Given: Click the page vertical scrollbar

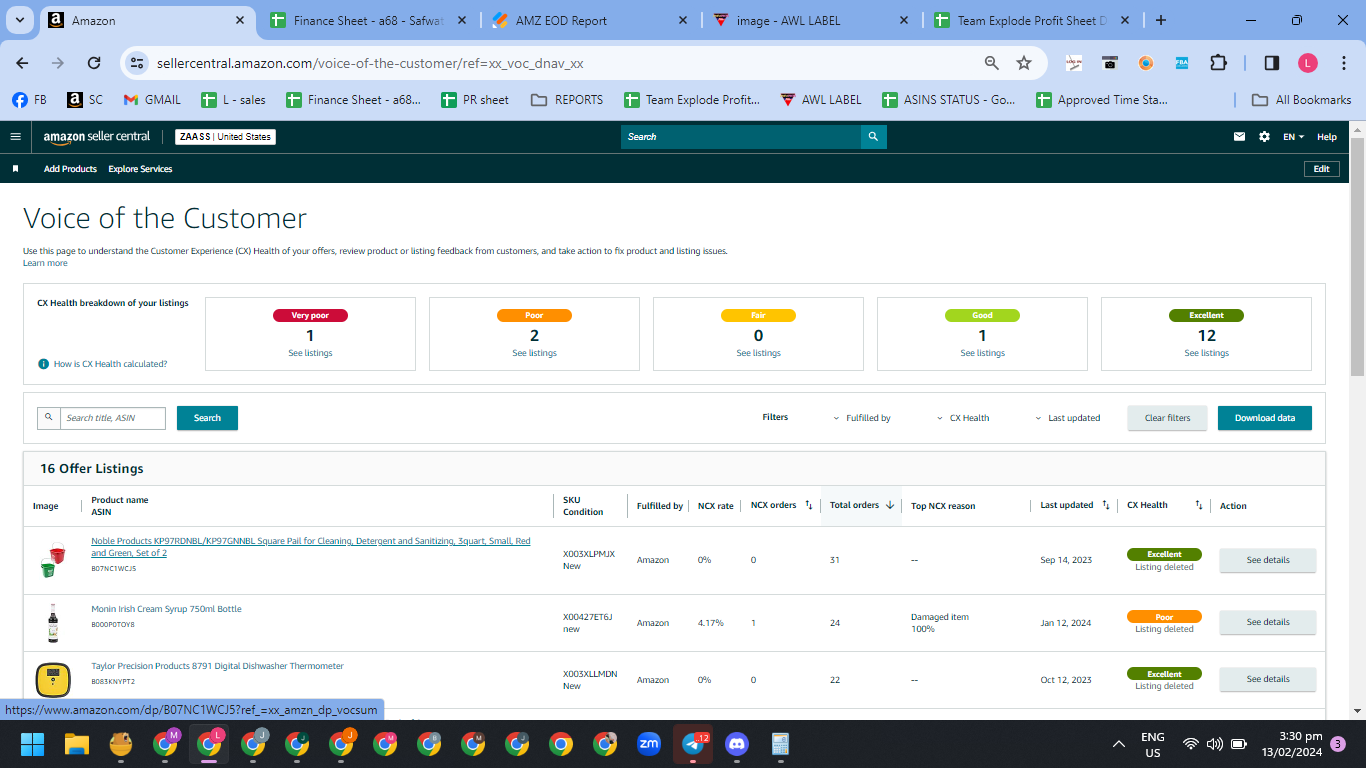Looking at the screenshot, I should pyautogui.click(x=1357, y=255).
